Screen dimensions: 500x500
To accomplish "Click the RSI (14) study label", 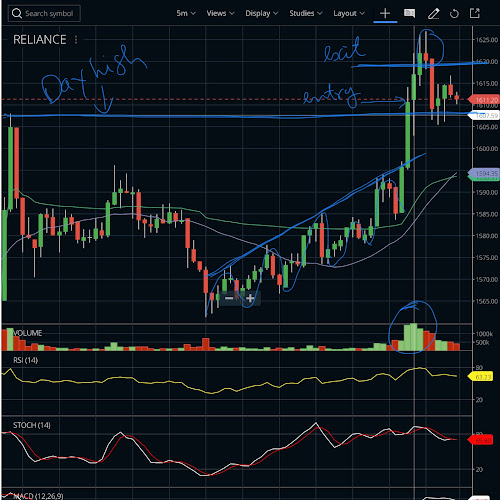I will click(25, 360).
